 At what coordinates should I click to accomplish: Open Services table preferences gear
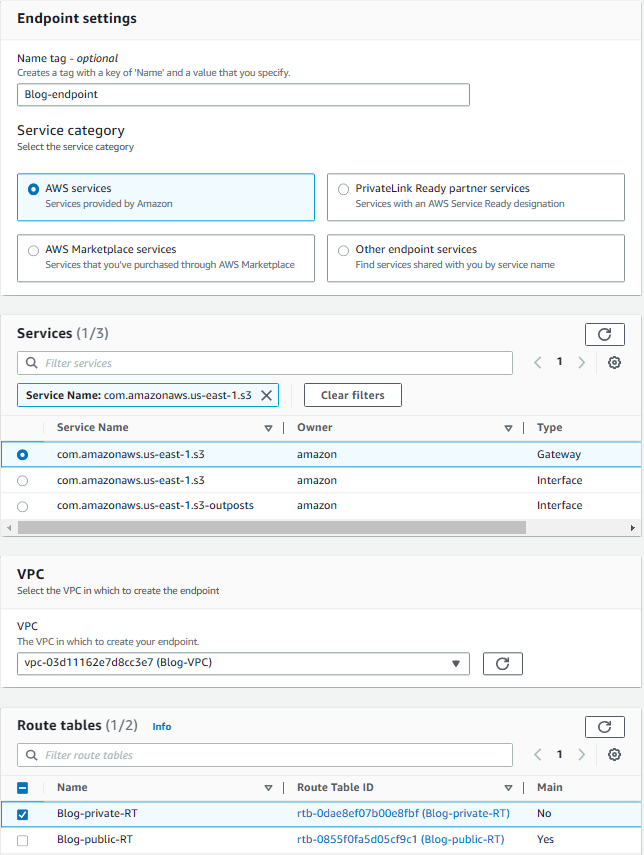pyautogui.click(x=615, y=363)
